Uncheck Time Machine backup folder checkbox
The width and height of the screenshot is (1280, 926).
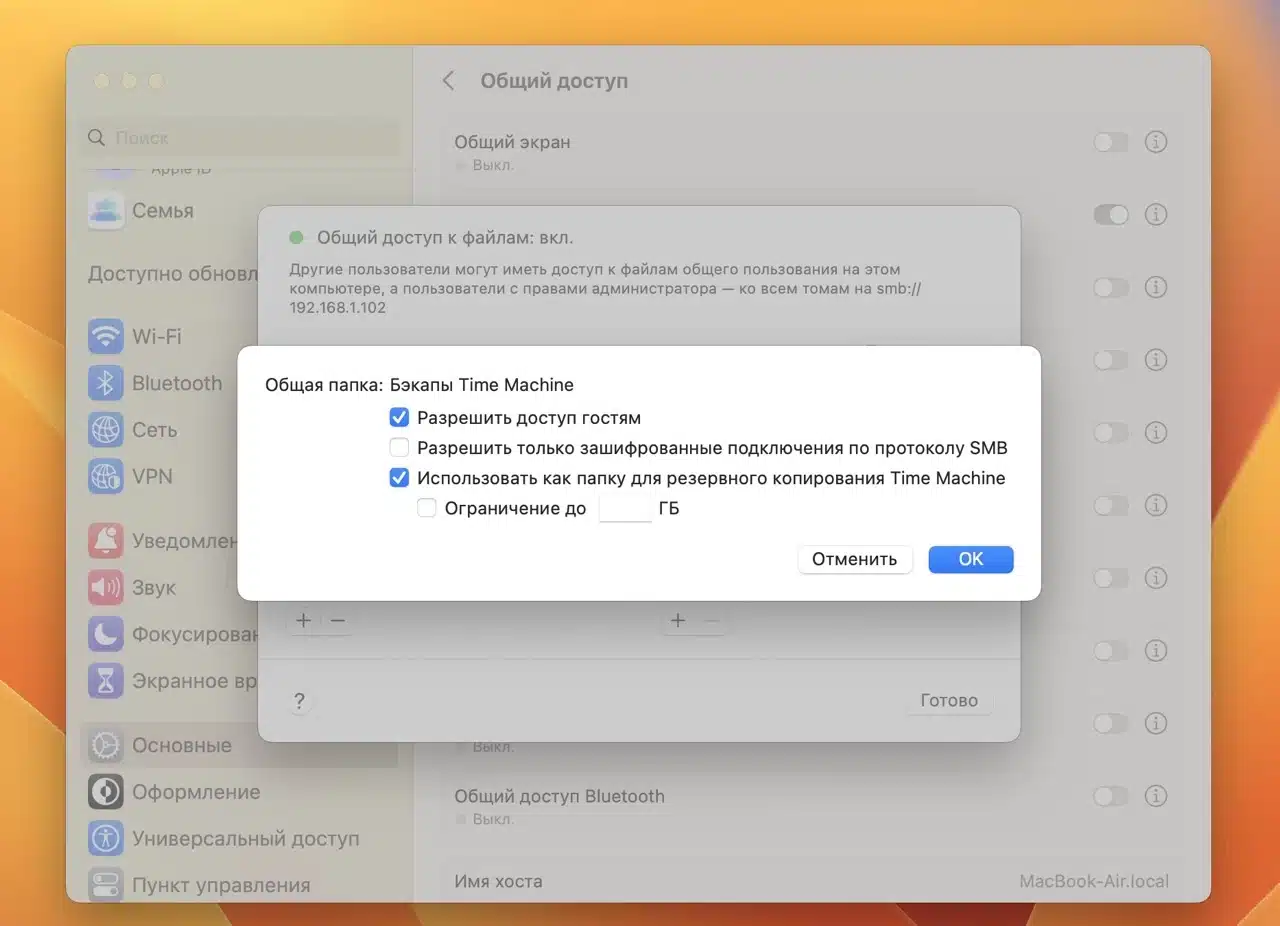(x=399, y=478)
